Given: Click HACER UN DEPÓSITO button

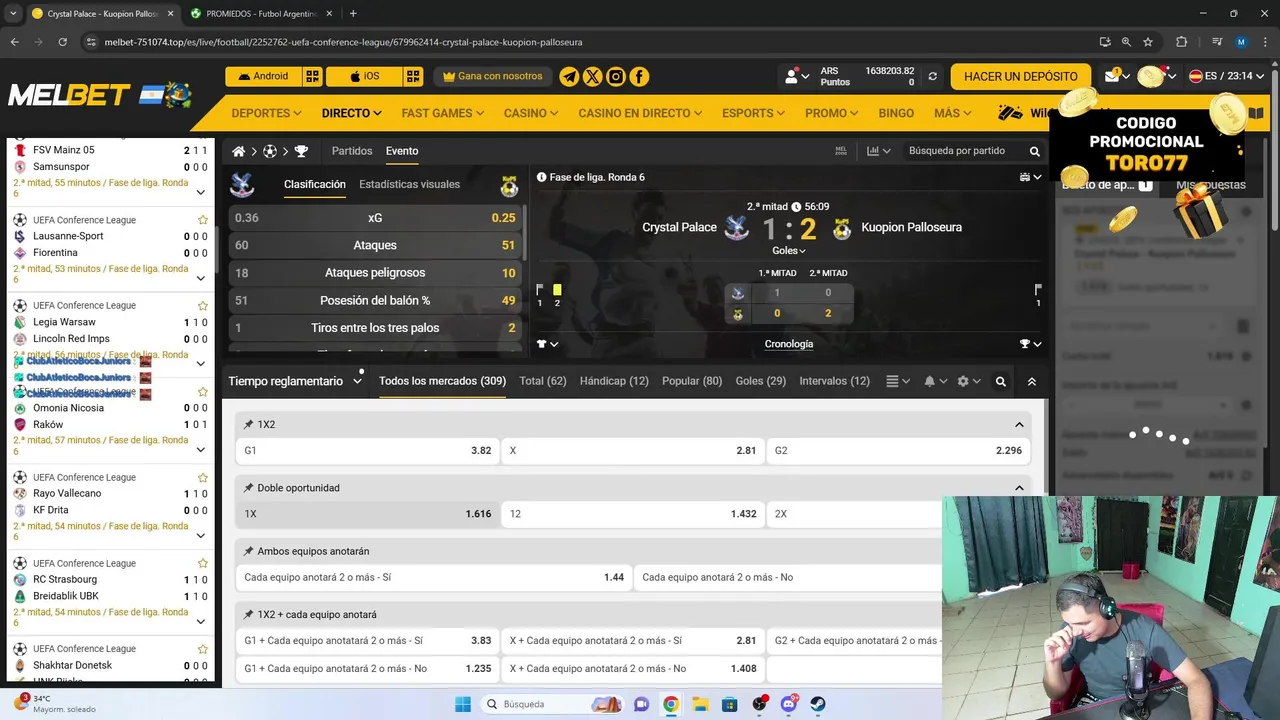Looking at the screenshot, I should (x=1020, y=76).
